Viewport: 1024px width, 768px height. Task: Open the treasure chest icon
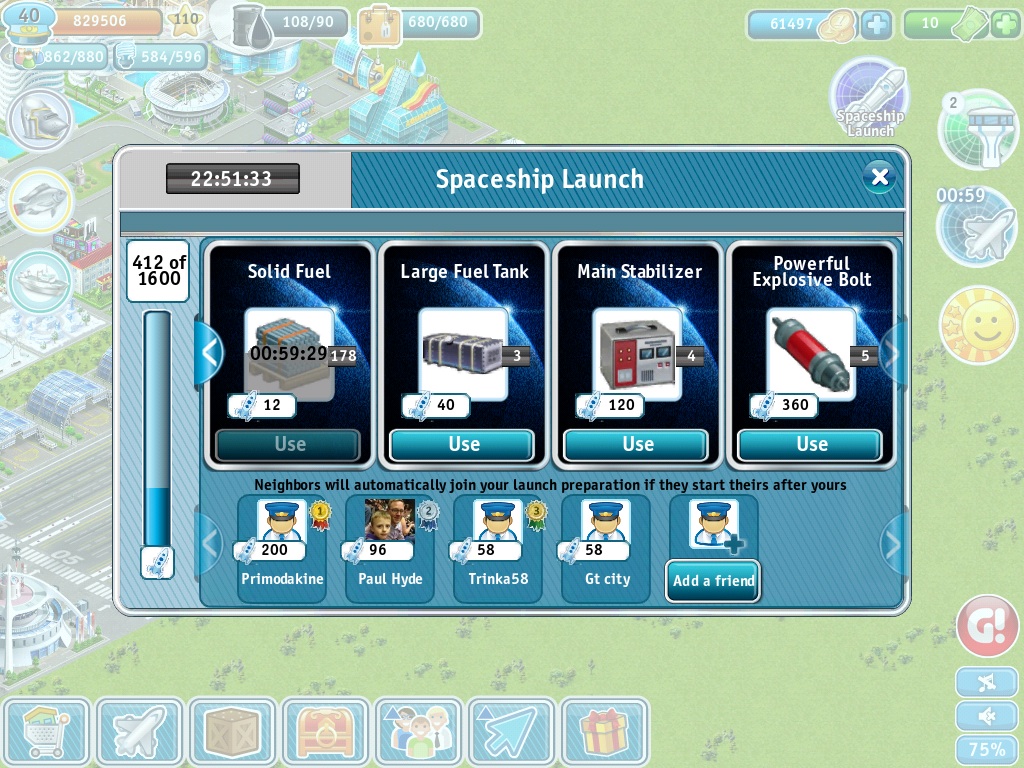point(325,732)
